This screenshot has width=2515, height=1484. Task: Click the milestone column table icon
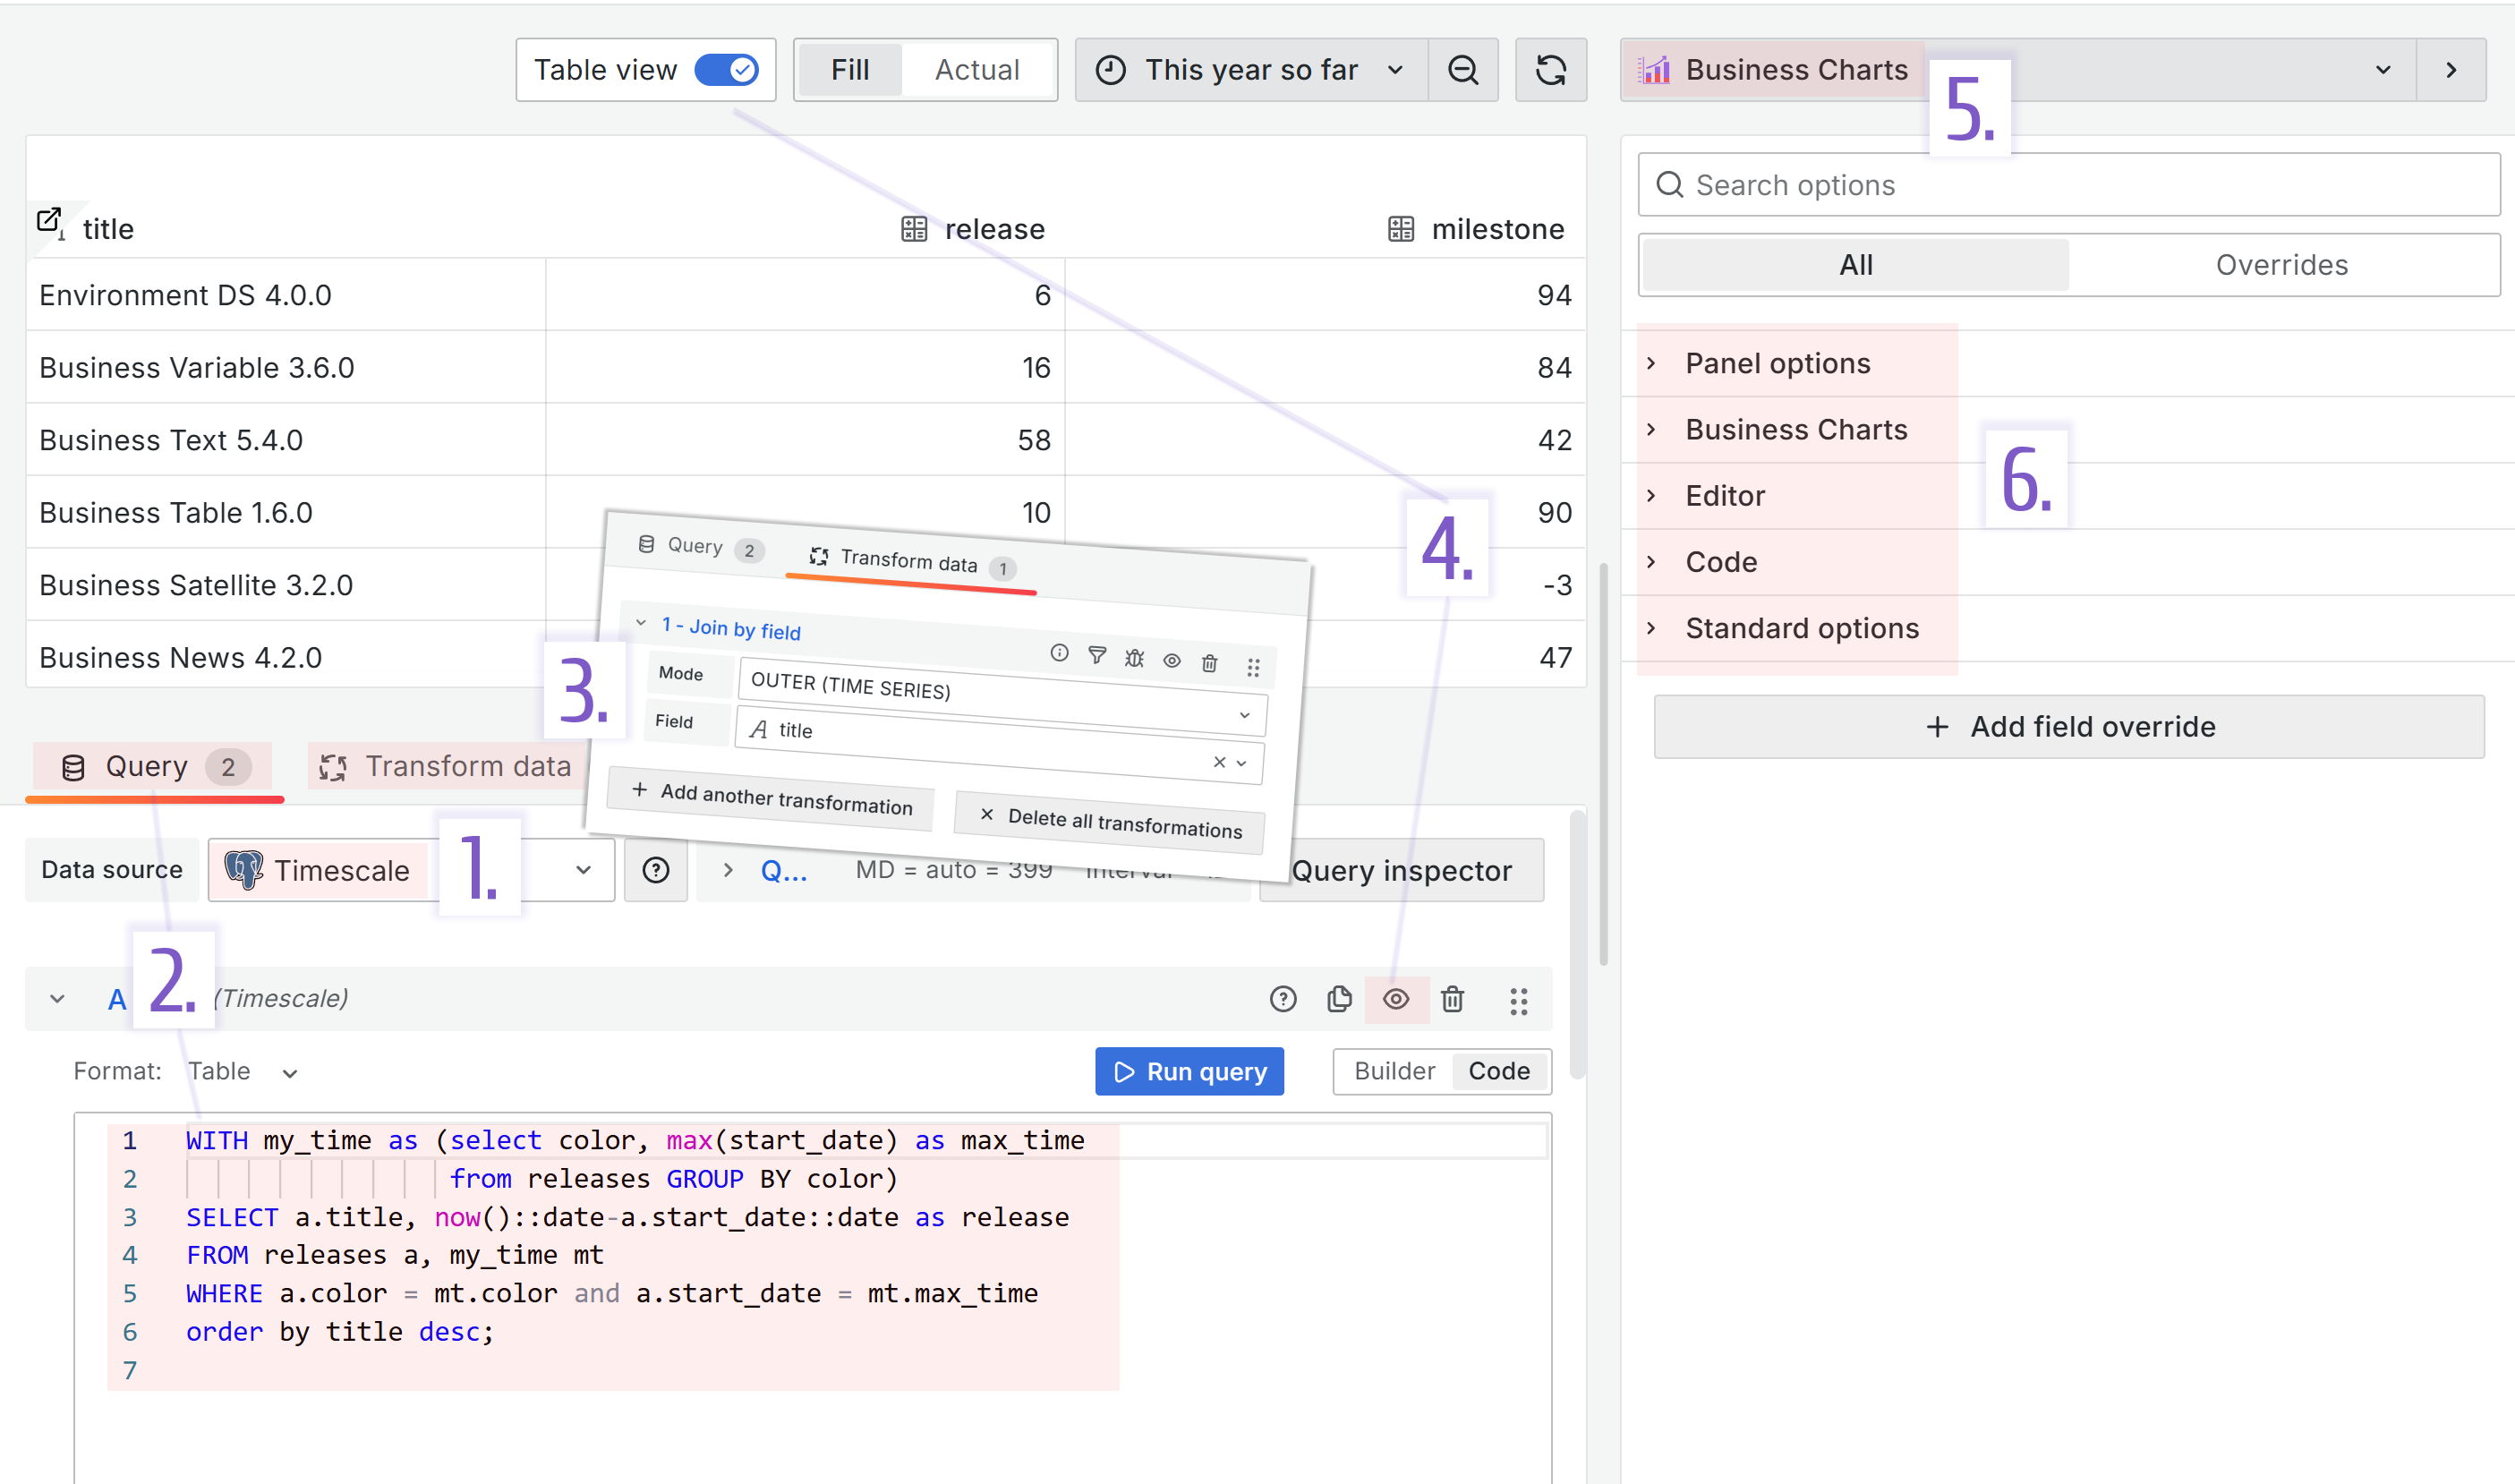[1401, 229]
